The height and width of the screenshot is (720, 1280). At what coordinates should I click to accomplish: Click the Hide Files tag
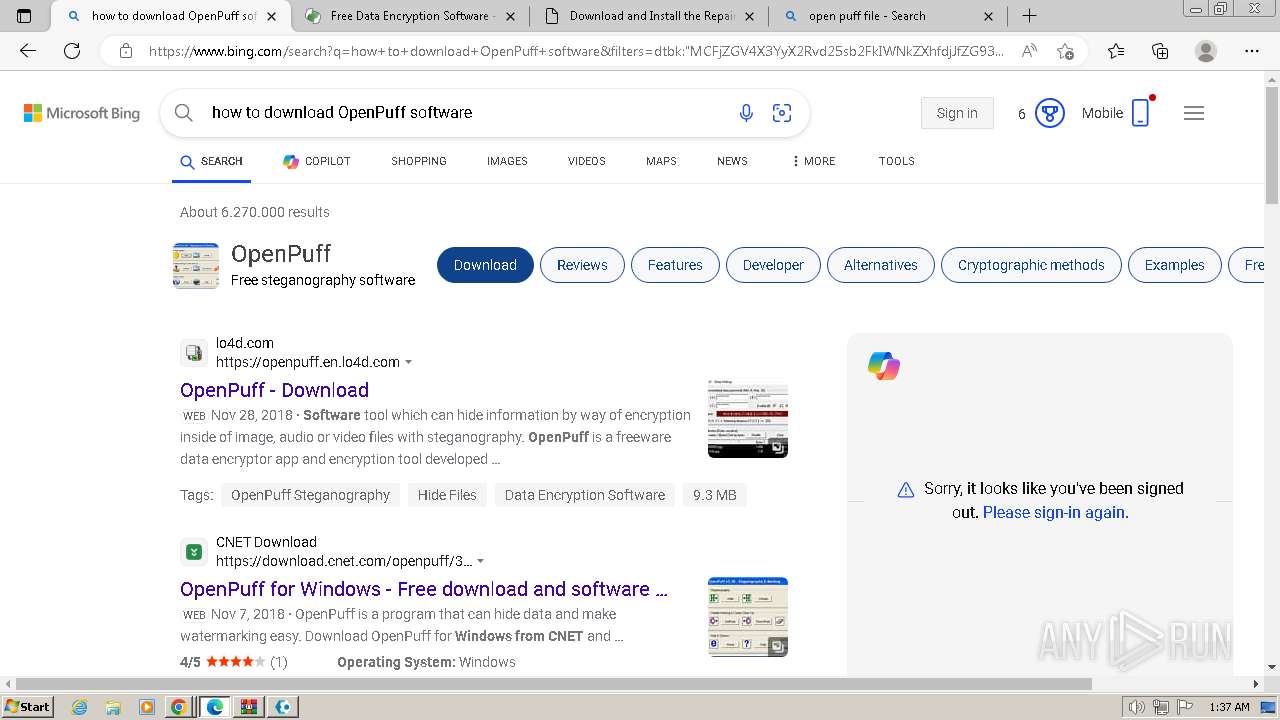pyautogui.click(x=447, y=495)
